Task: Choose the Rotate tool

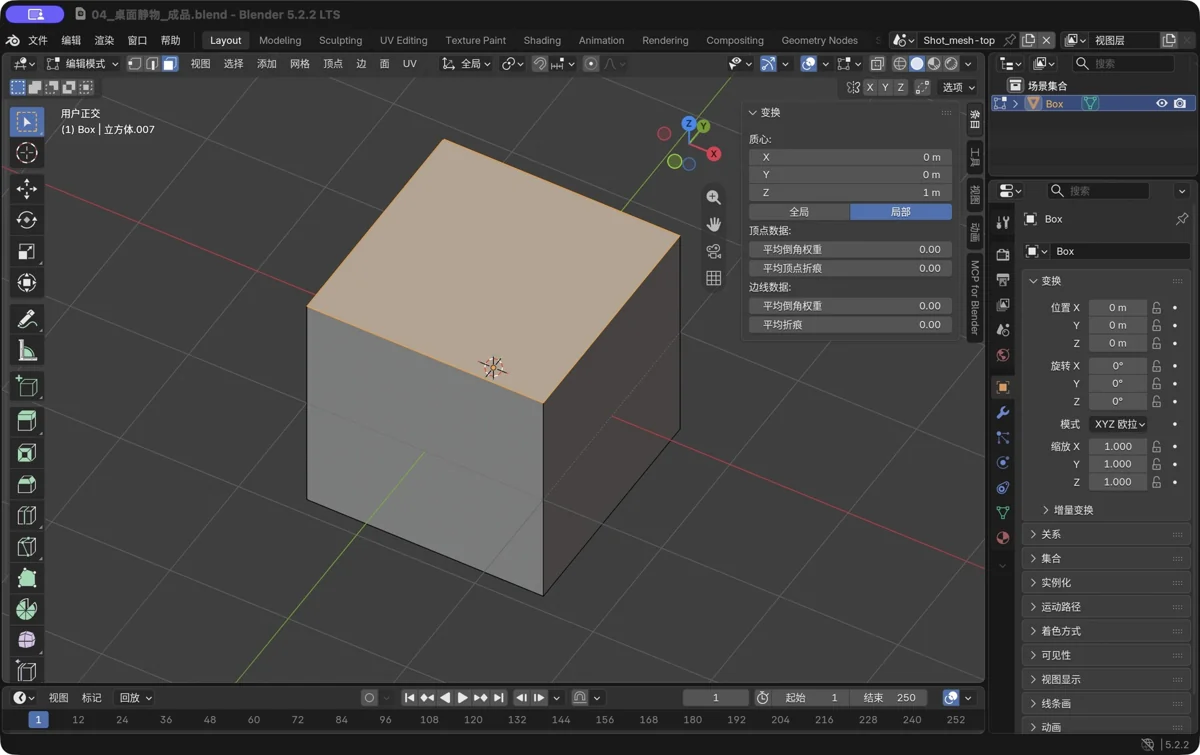Action: 27,220
